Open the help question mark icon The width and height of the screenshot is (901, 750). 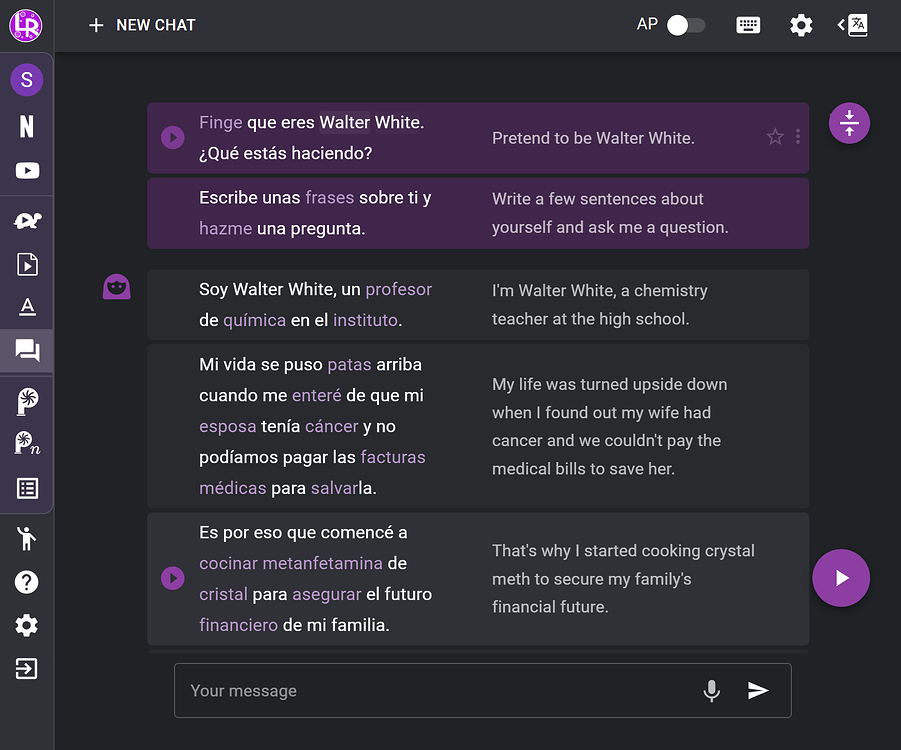(x=26, y=581)
